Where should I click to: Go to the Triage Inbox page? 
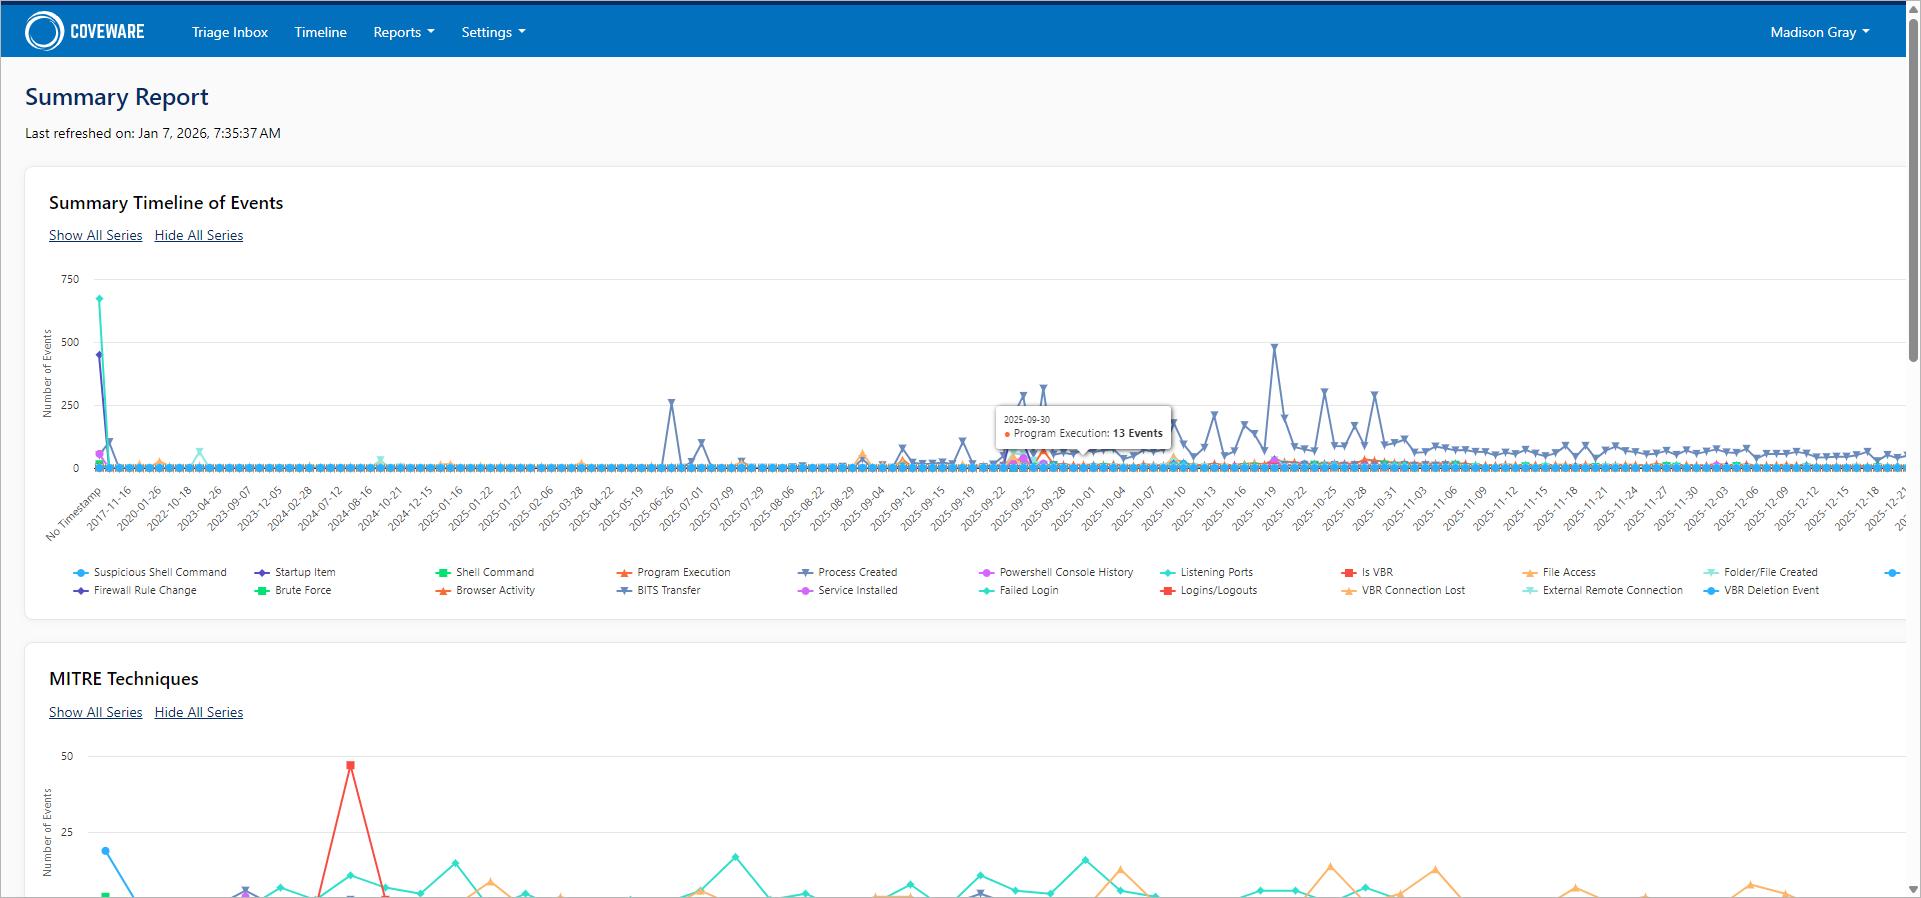[x=230, y=32]
